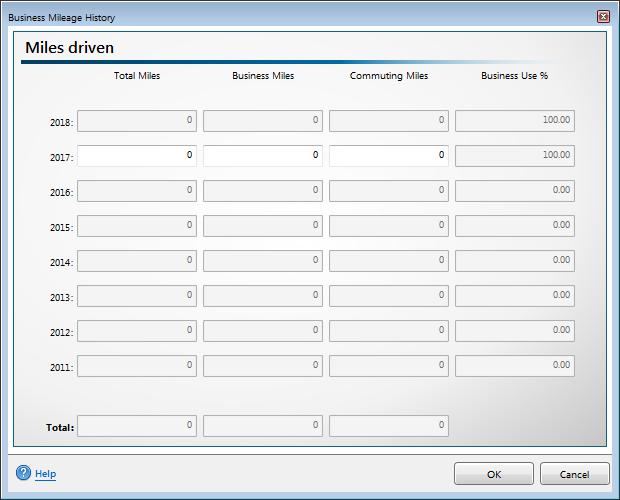Click the Total row Business Miles box
Screen dimensions: 620x500
[x=263, y=426]
